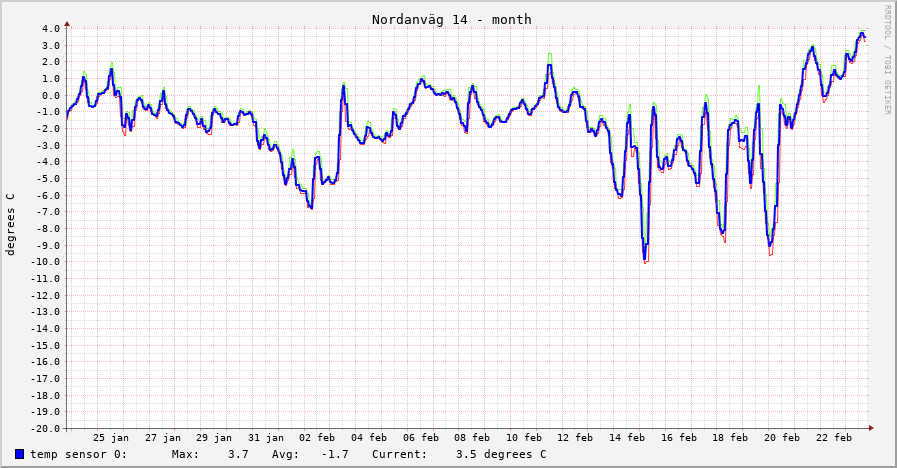897x468 pixels.
Task: Select the 25 jan date label
Action: pyautogui.click(x=111, y=438)
